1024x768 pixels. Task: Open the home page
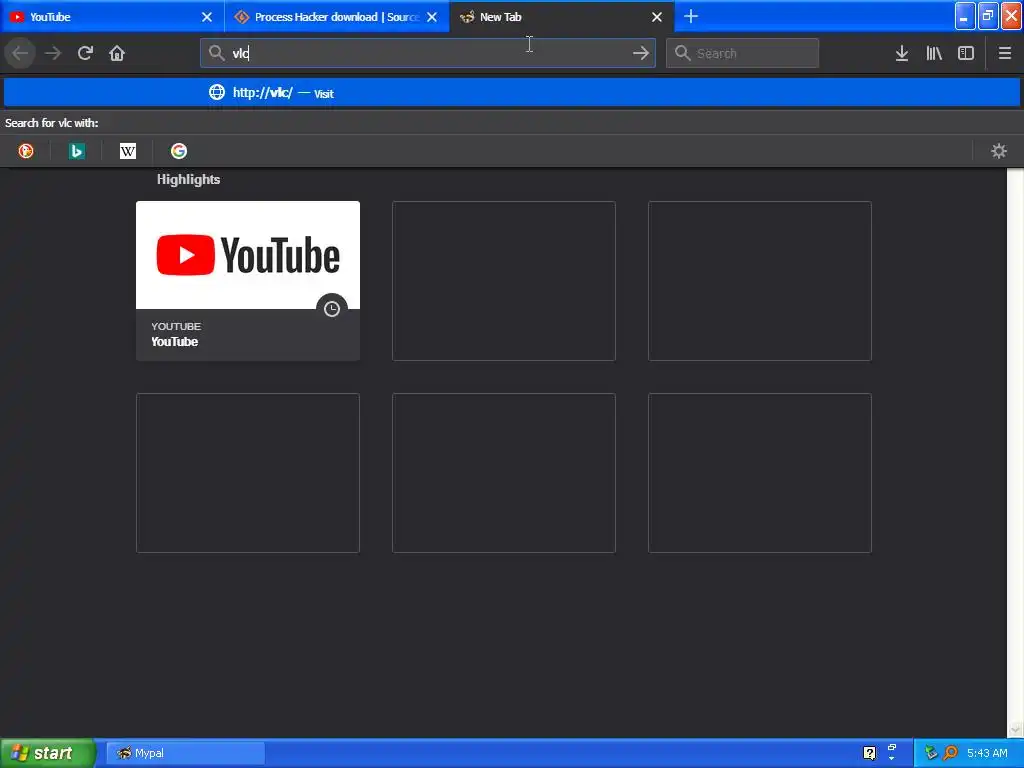(117, 53)
